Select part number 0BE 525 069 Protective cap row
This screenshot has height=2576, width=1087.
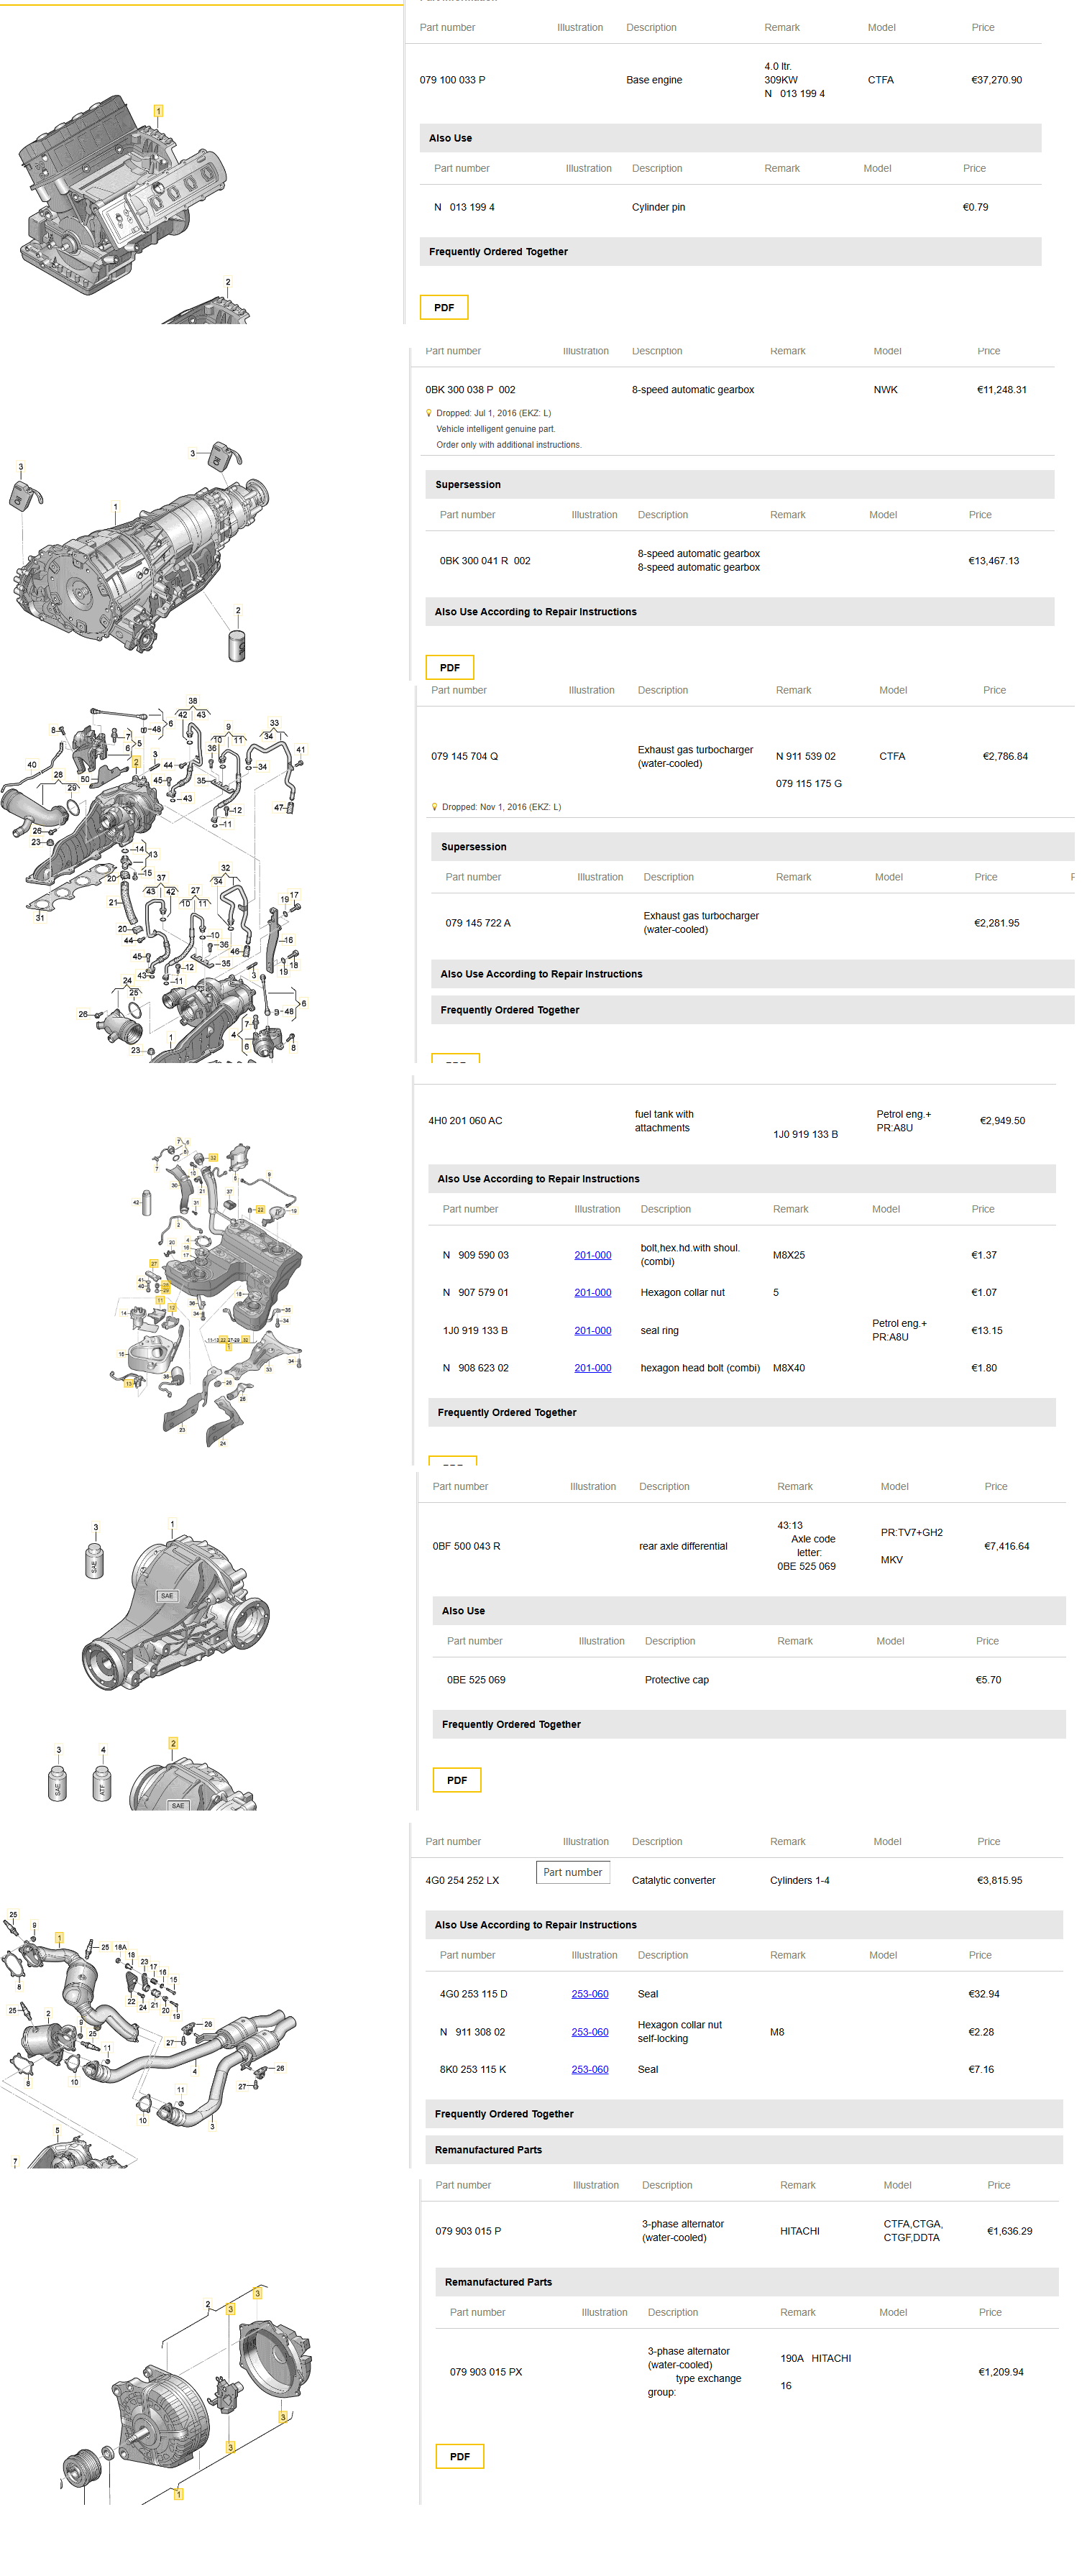pos(749,1680)
